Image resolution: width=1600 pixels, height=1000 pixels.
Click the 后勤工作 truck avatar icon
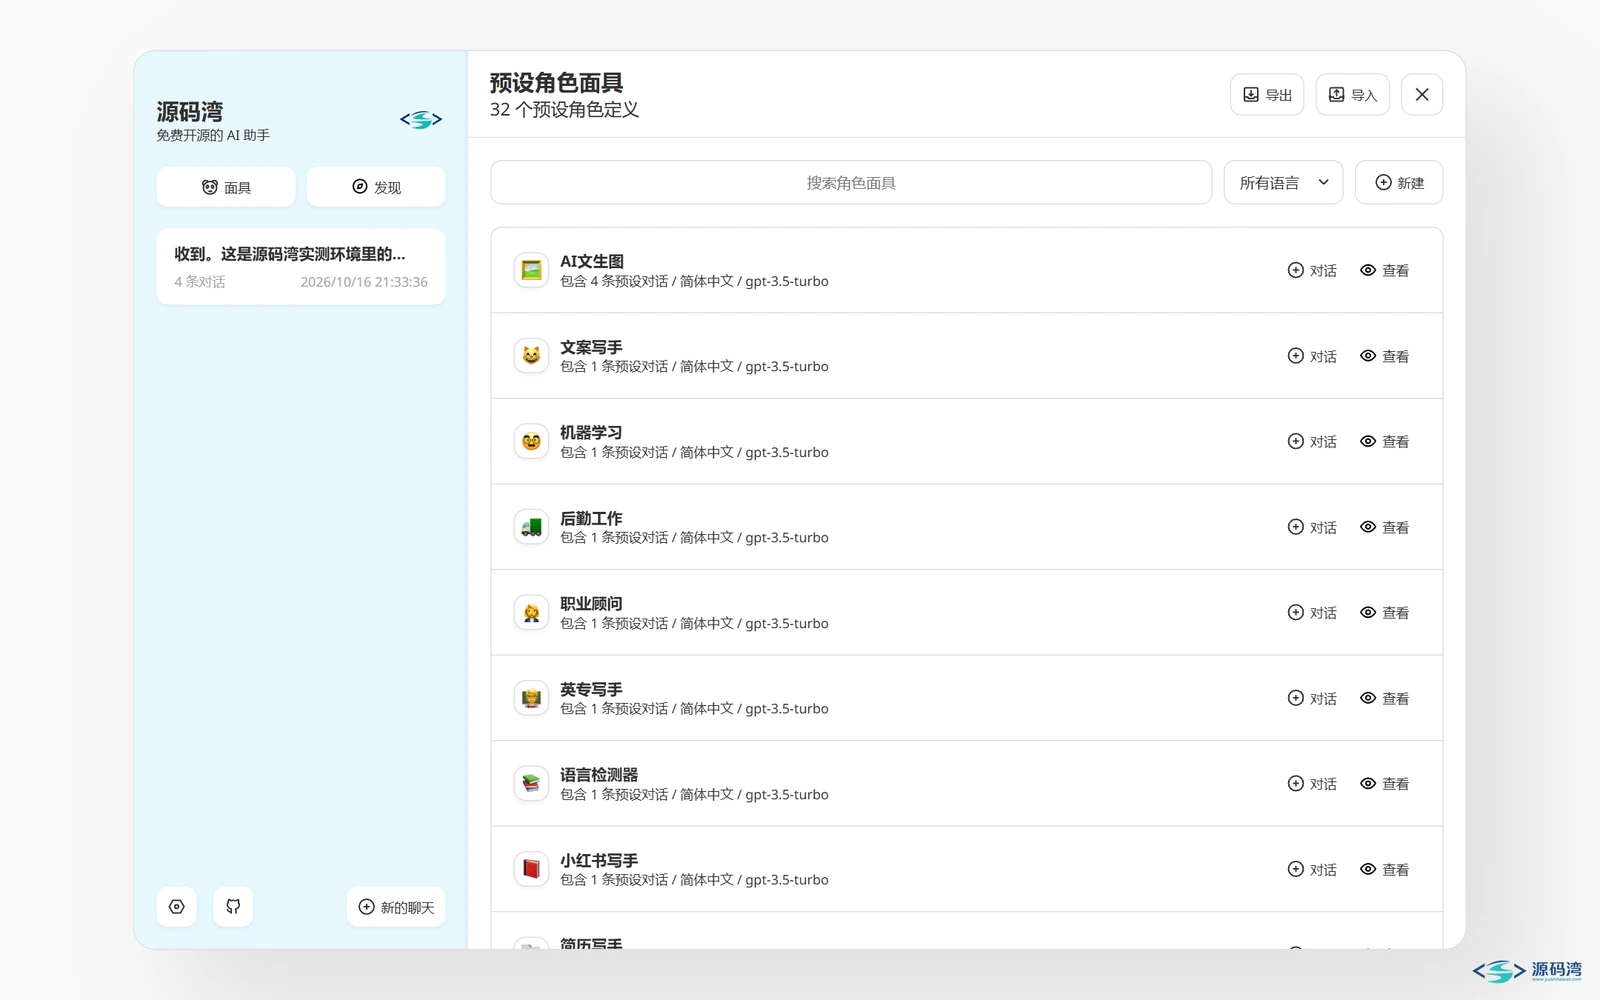click(531, 527)
